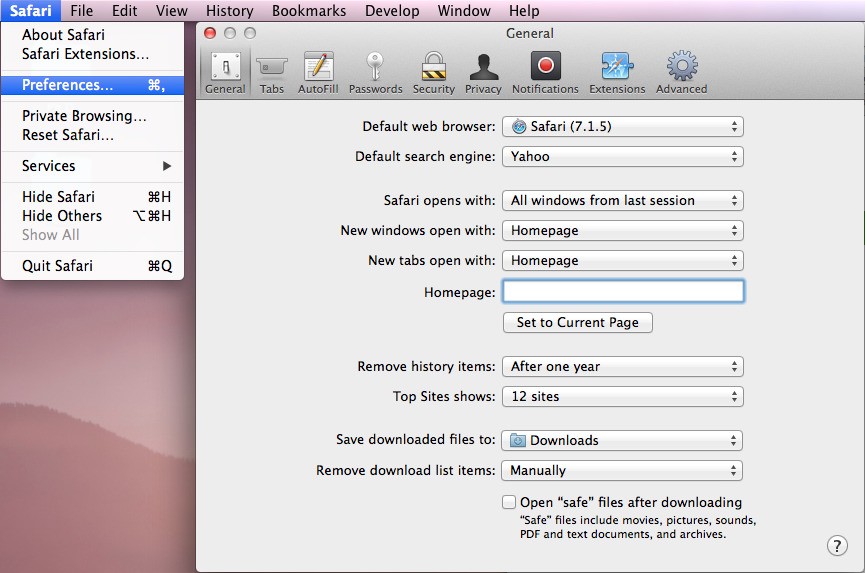Open the View menu

pos(172,10)
